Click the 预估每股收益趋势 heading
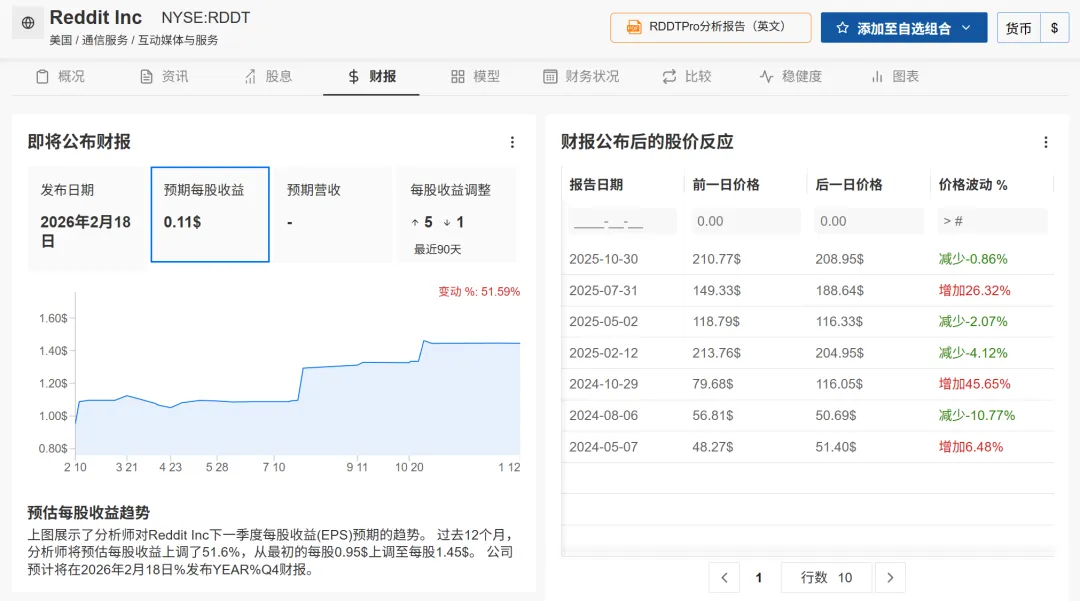 88,513
